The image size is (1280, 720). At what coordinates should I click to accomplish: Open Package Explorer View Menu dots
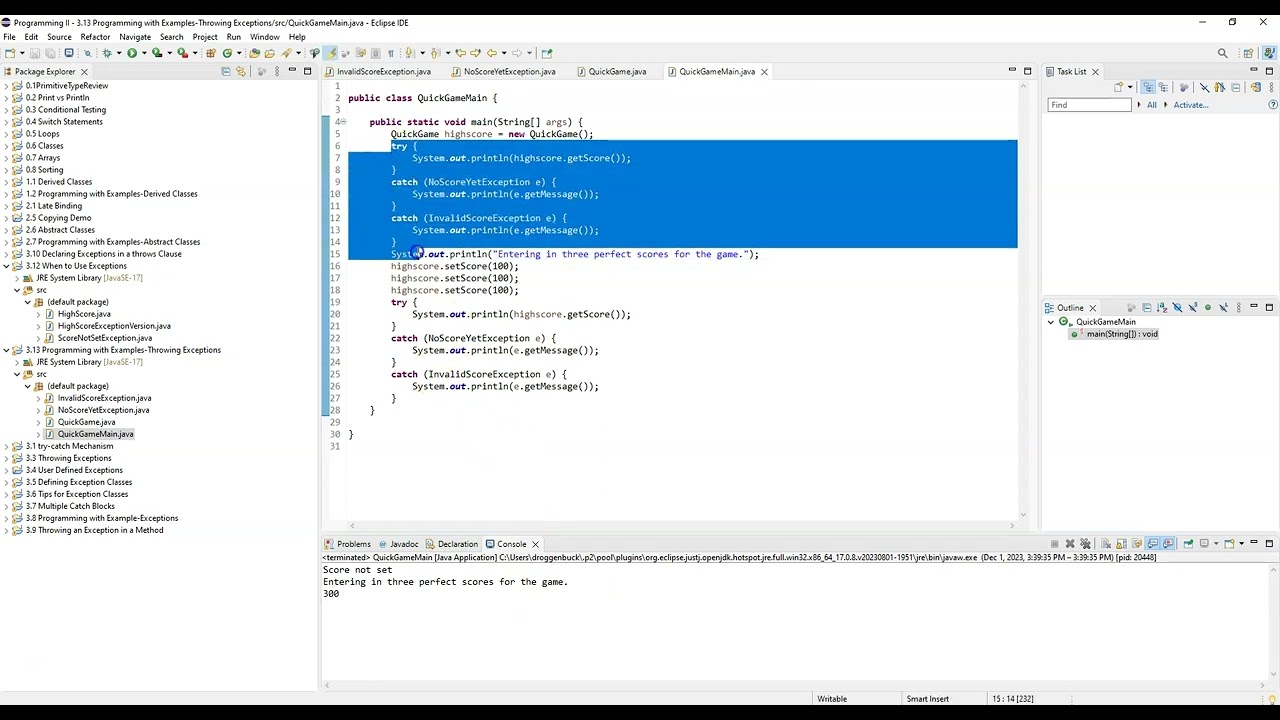[276, 71]
